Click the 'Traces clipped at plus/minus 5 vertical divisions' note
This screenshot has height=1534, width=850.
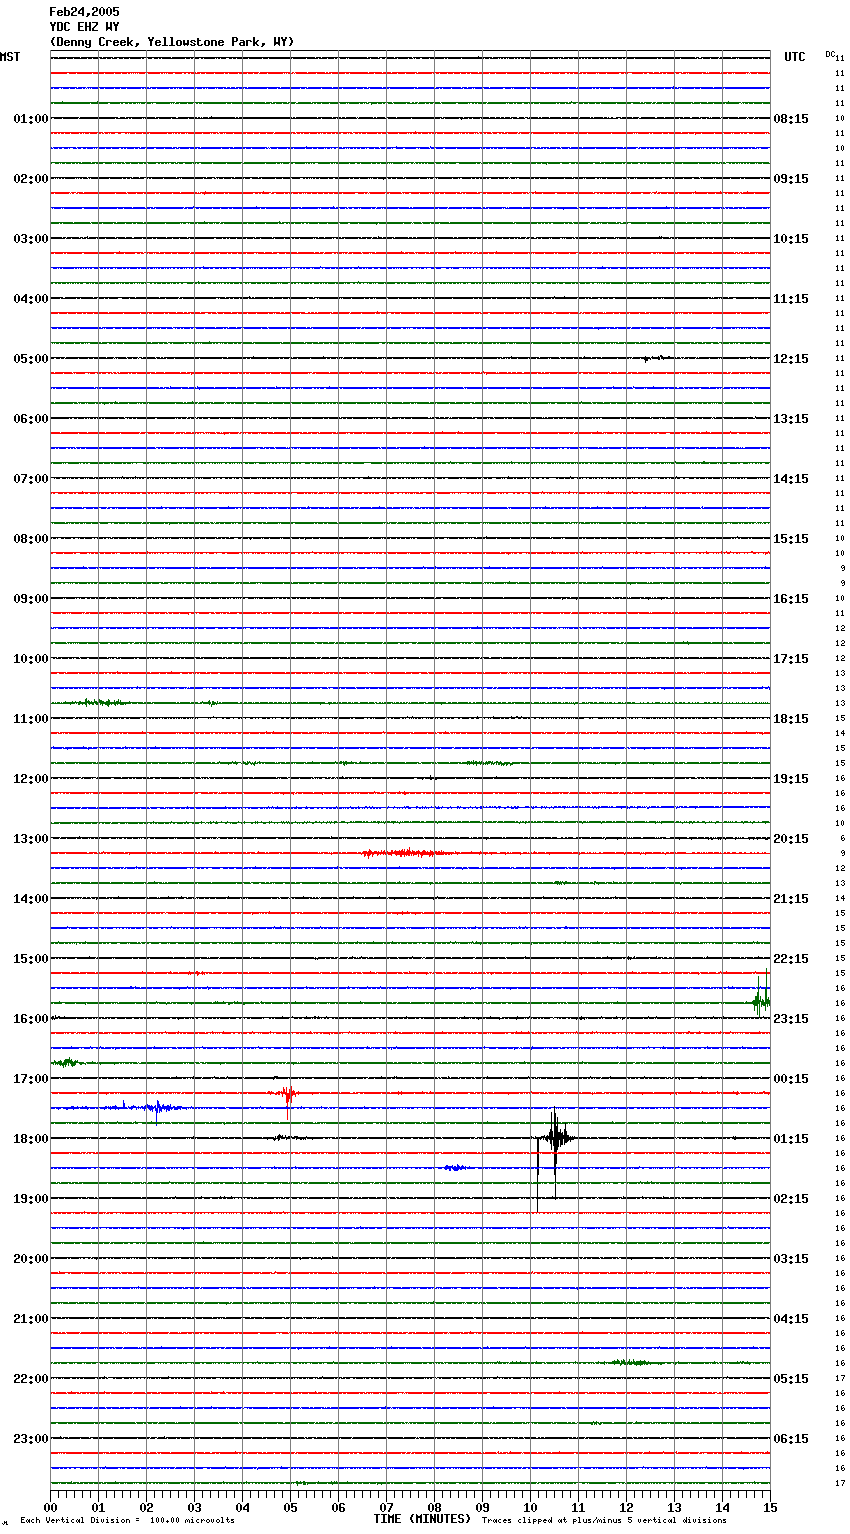tap(604, 1521)
